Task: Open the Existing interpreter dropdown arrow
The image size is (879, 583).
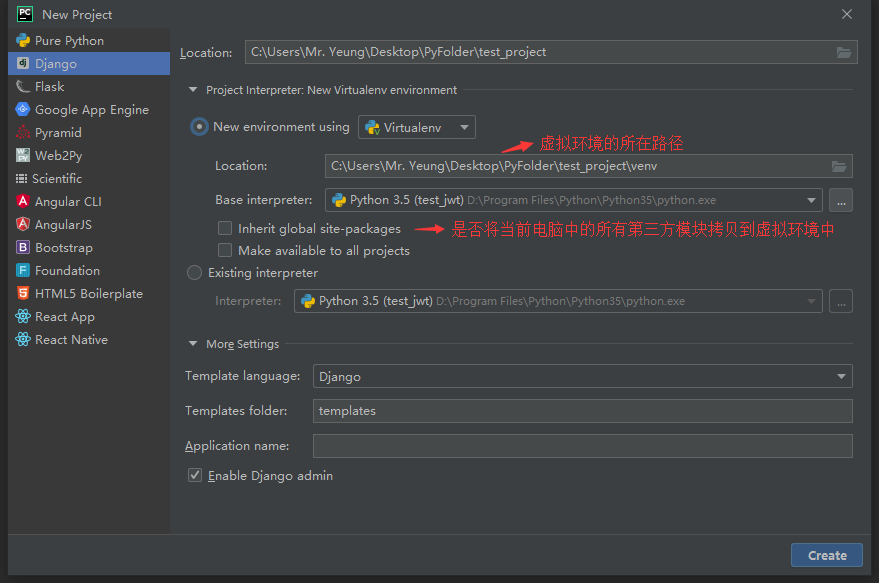Action: click(811, 301)
